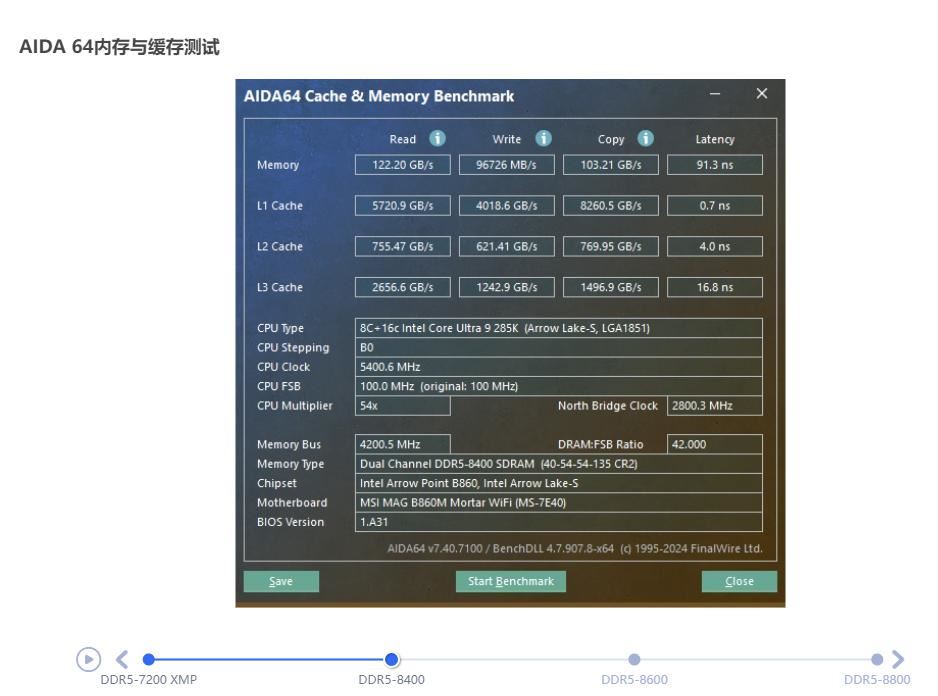Click Motherboard field MSI MAG B860M Mortar
This screenshot has width=938, height=696.
559,503
